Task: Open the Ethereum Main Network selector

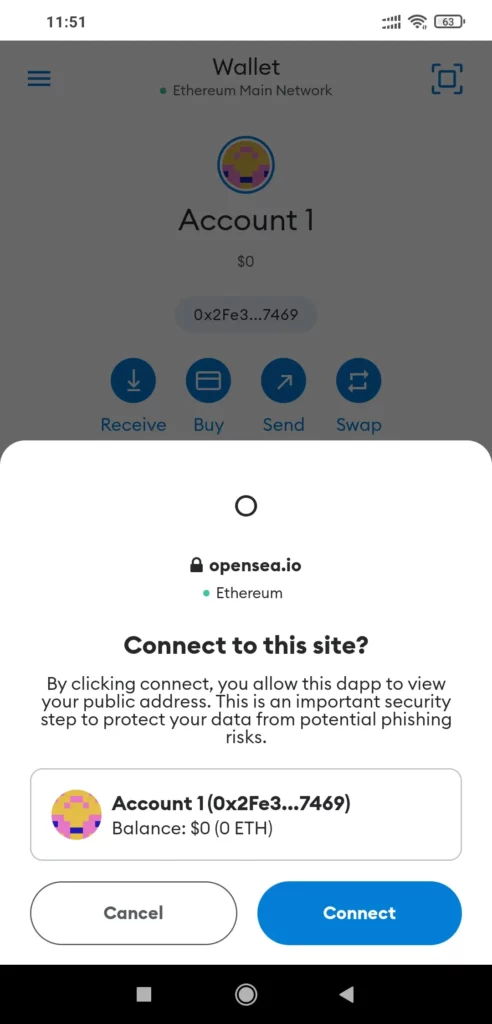Action: [246, 91]
